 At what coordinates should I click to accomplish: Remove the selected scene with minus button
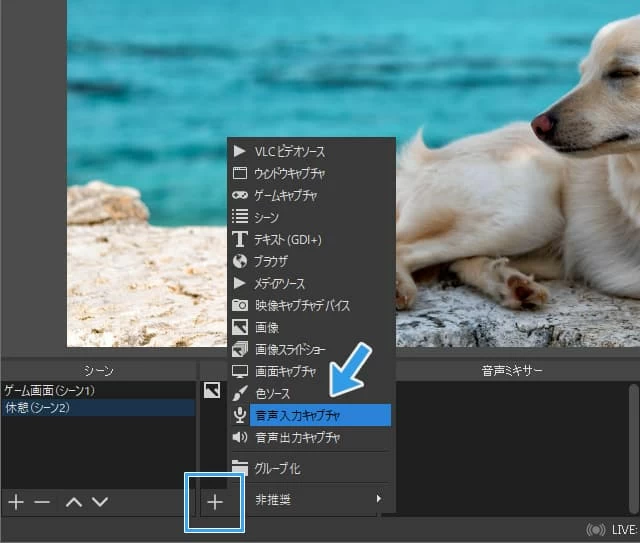coord(42,502)
